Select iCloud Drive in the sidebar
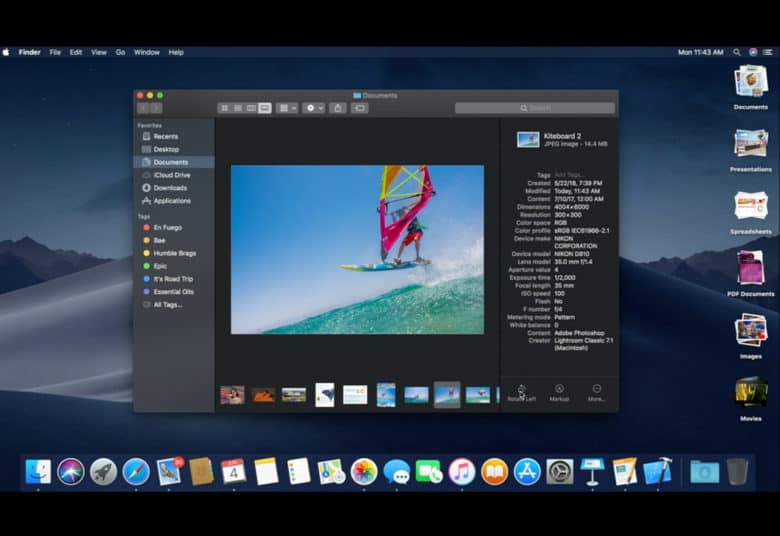The image size is (780, 536). (x=171, y=175)
